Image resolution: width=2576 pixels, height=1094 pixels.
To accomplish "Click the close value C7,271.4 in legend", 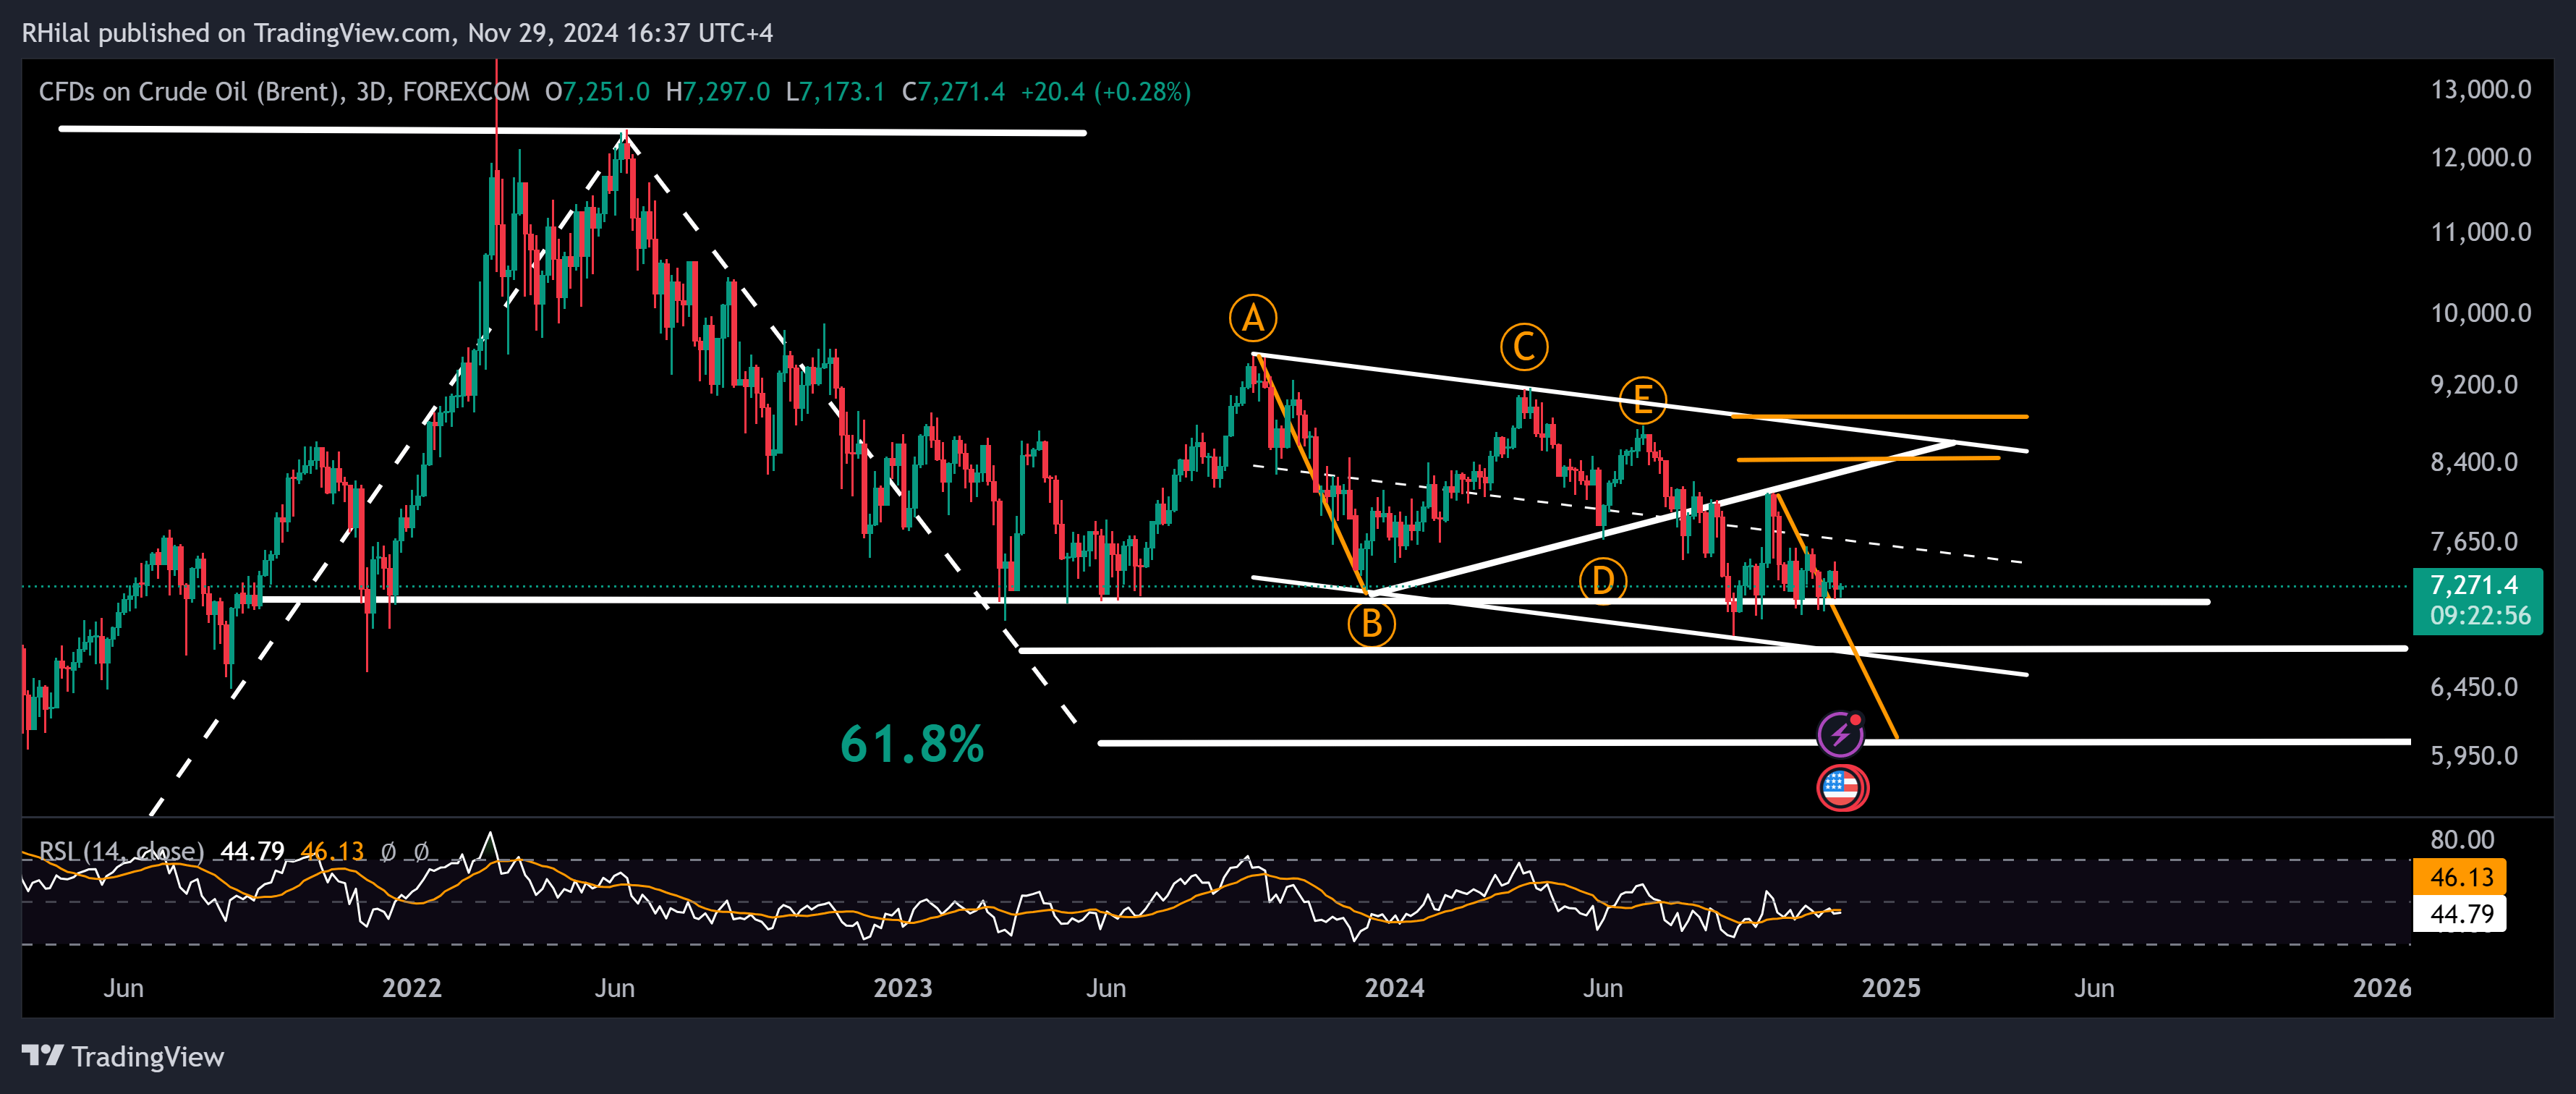I will [953, 92].
